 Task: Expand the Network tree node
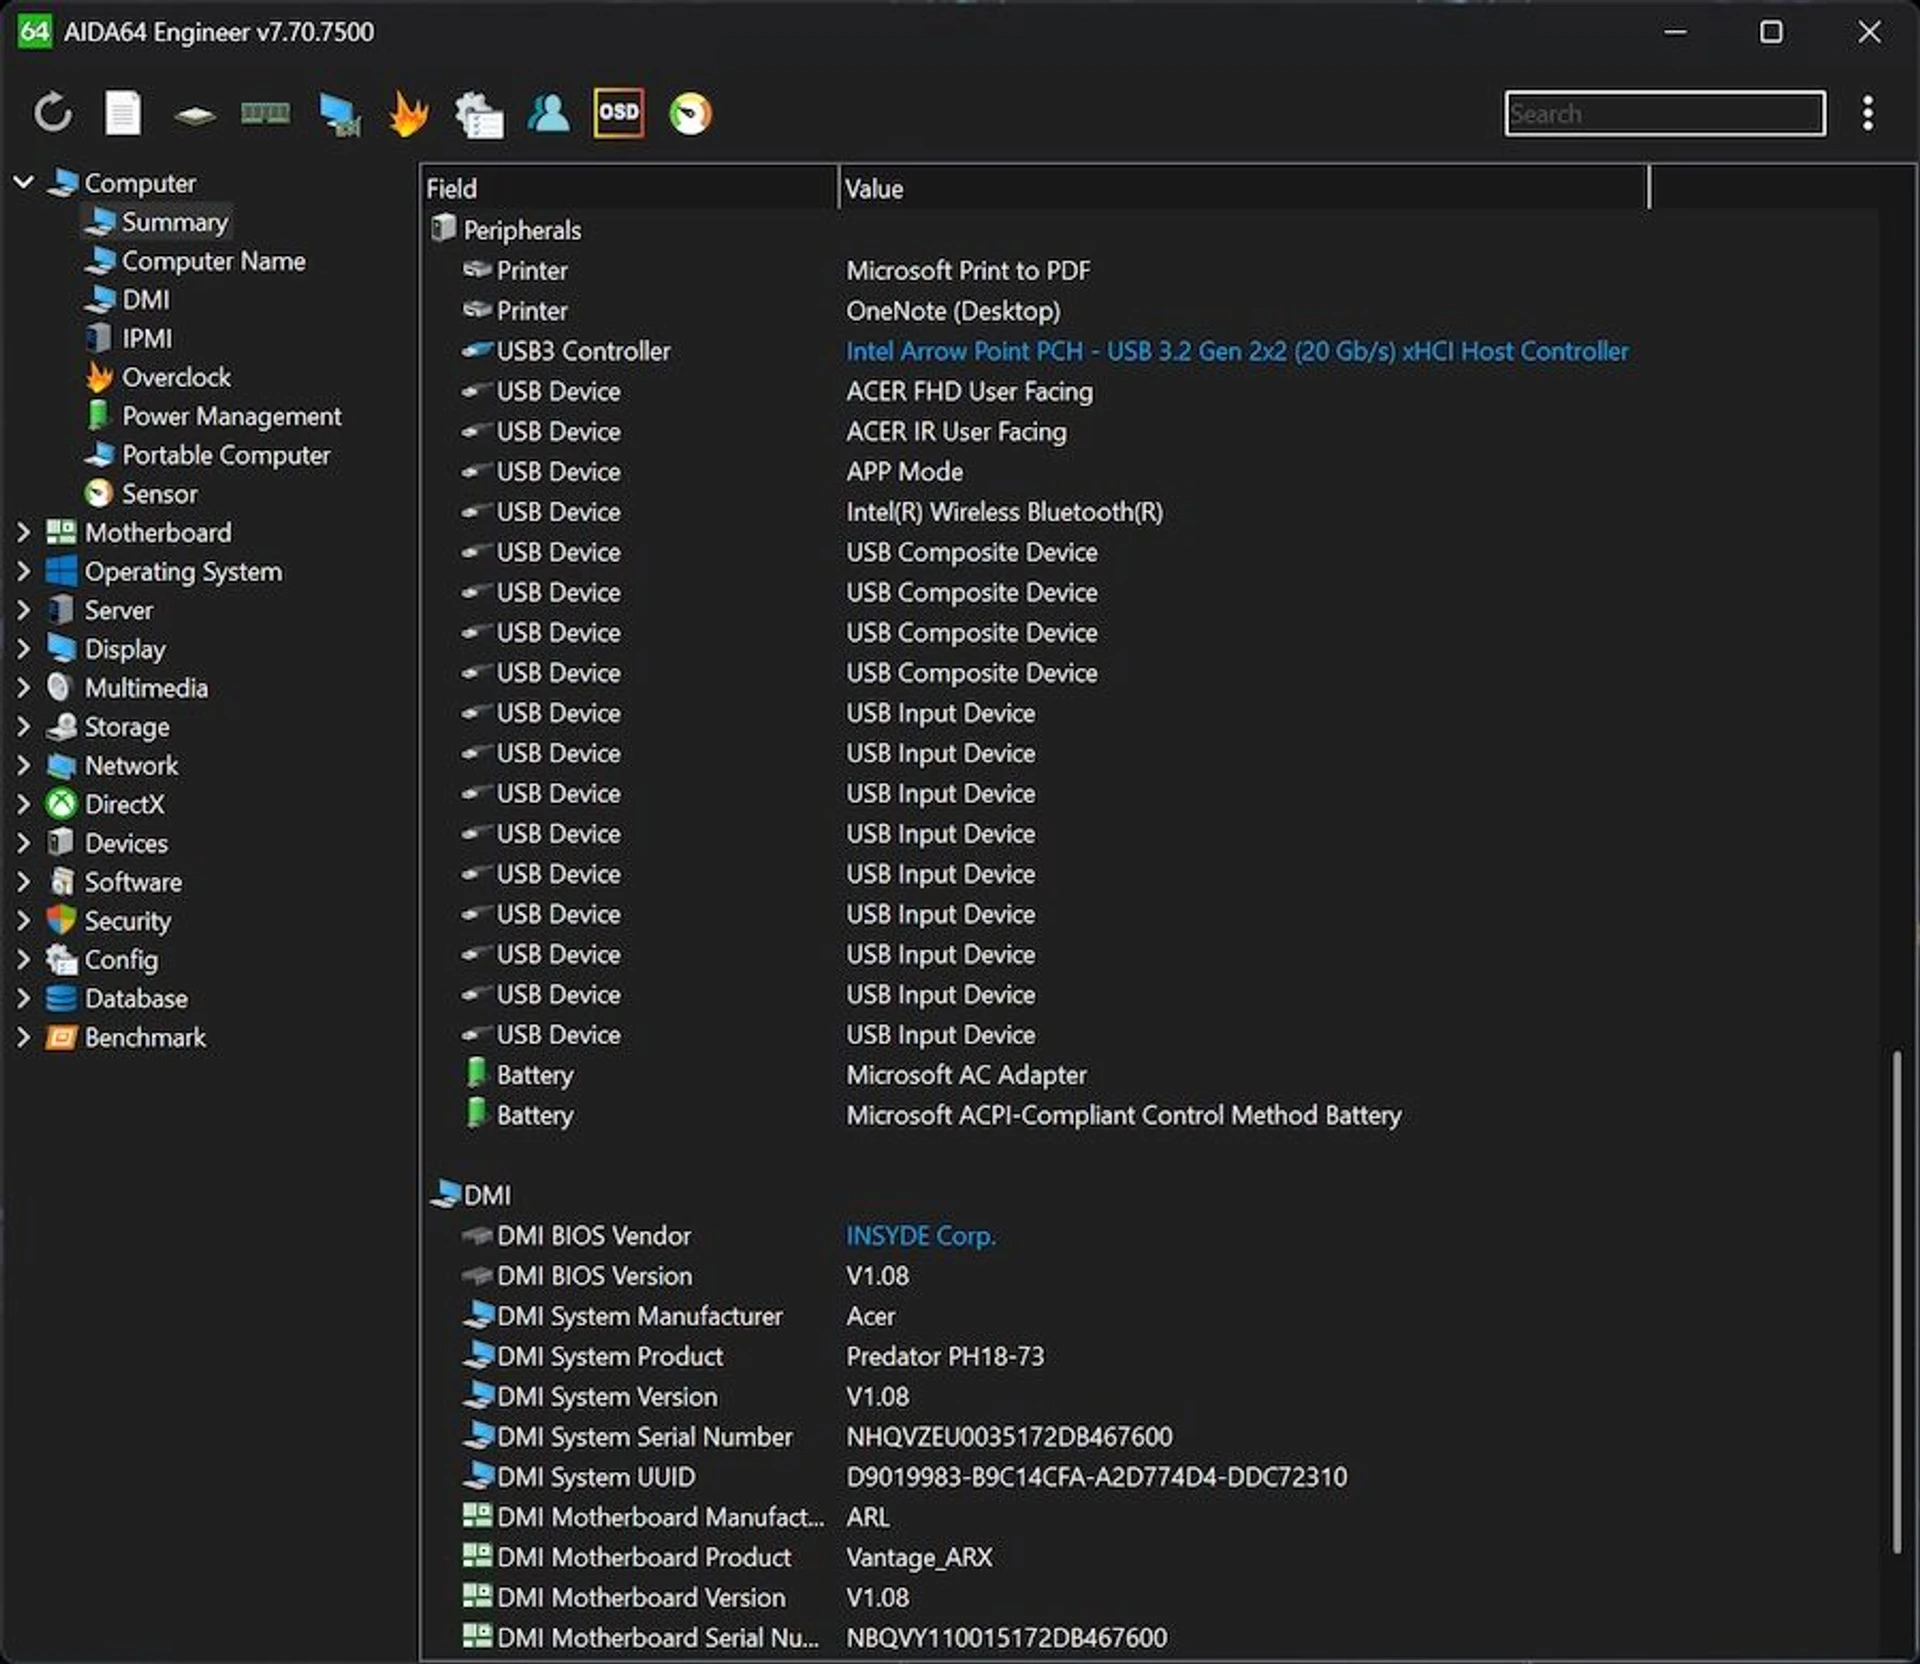coord(24,765)
